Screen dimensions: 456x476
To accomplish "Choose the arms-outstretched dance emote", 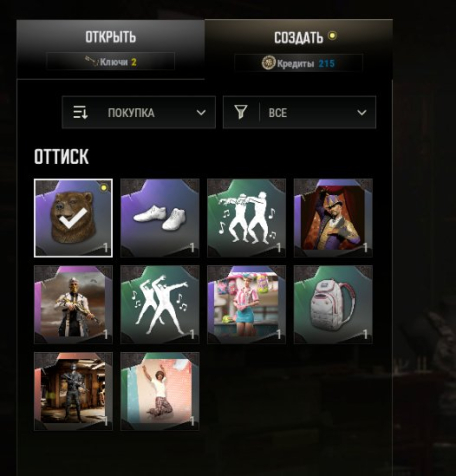I will coord(160,305).
